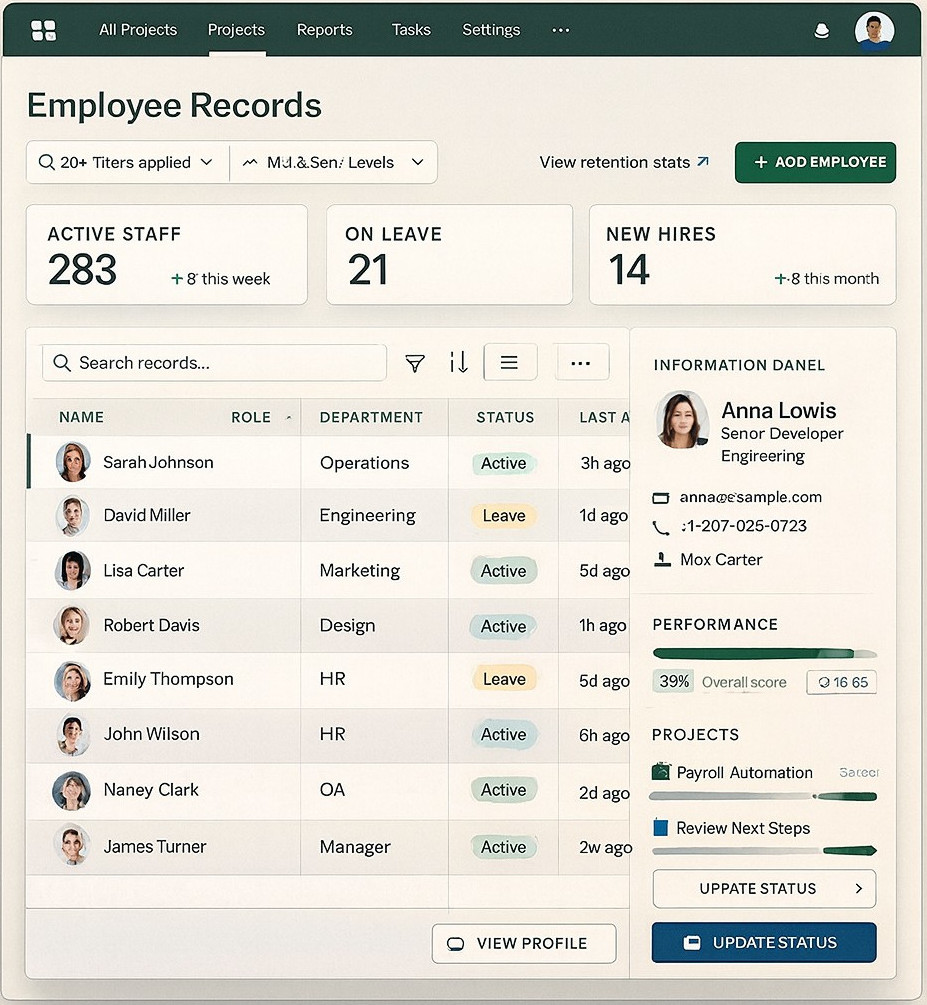Click the sort arrows icon next to the filter
This screenshot has height=1005, width=927.
click(458, 362)
